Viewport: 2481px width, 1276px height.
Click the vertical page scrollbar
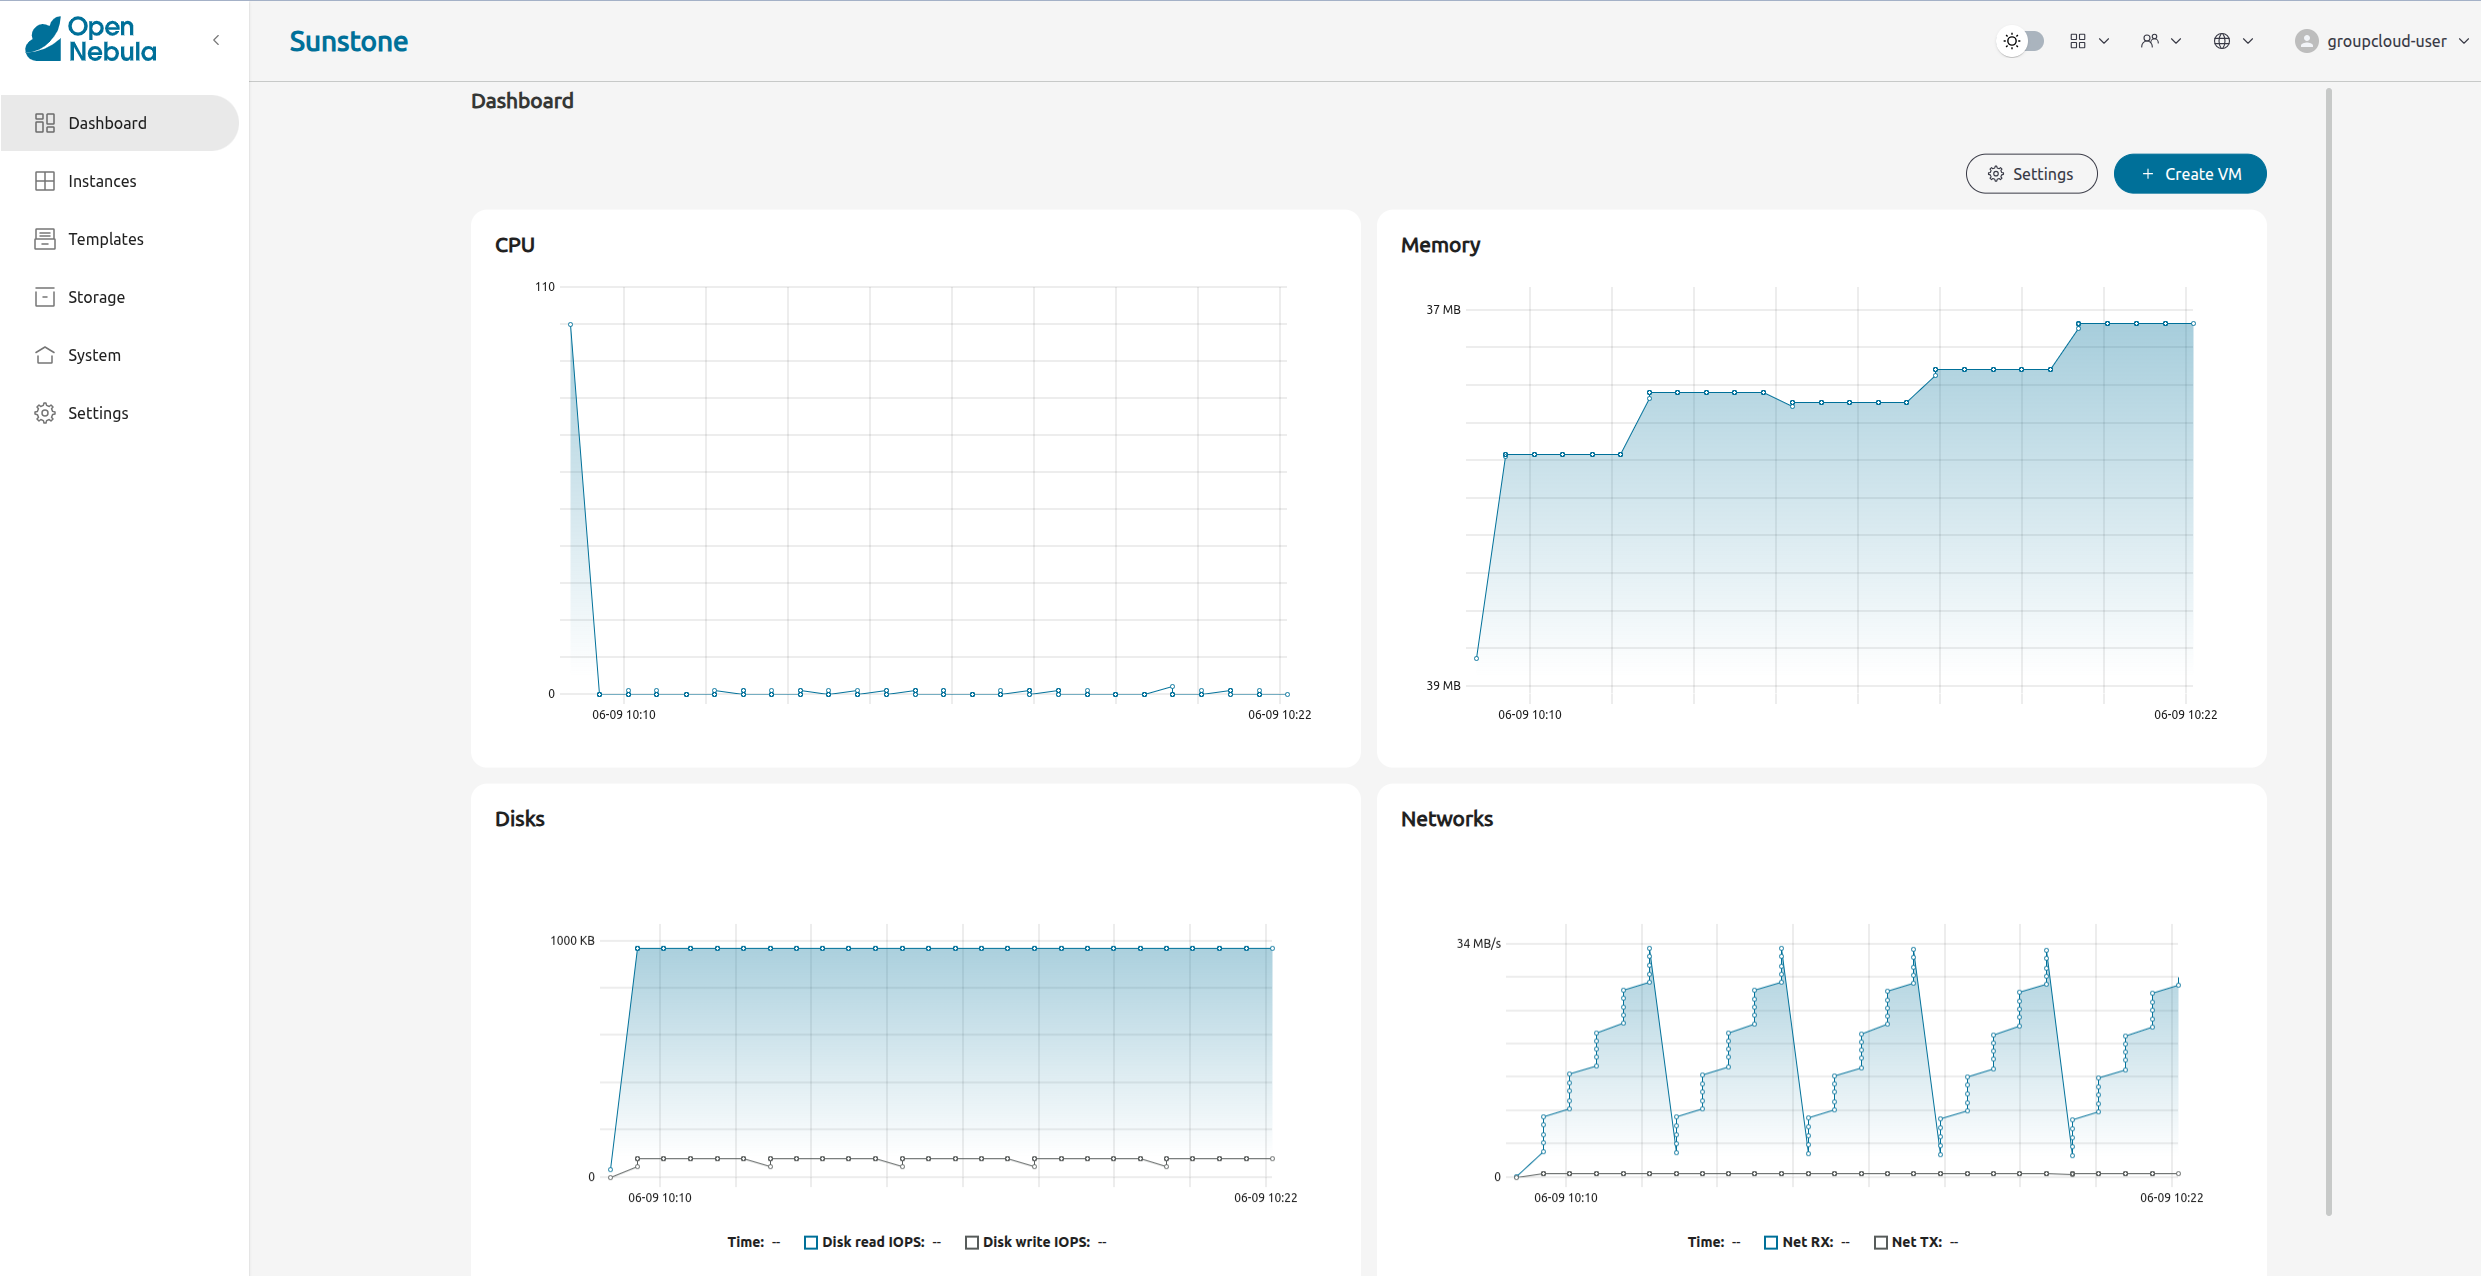[2328, 650]
